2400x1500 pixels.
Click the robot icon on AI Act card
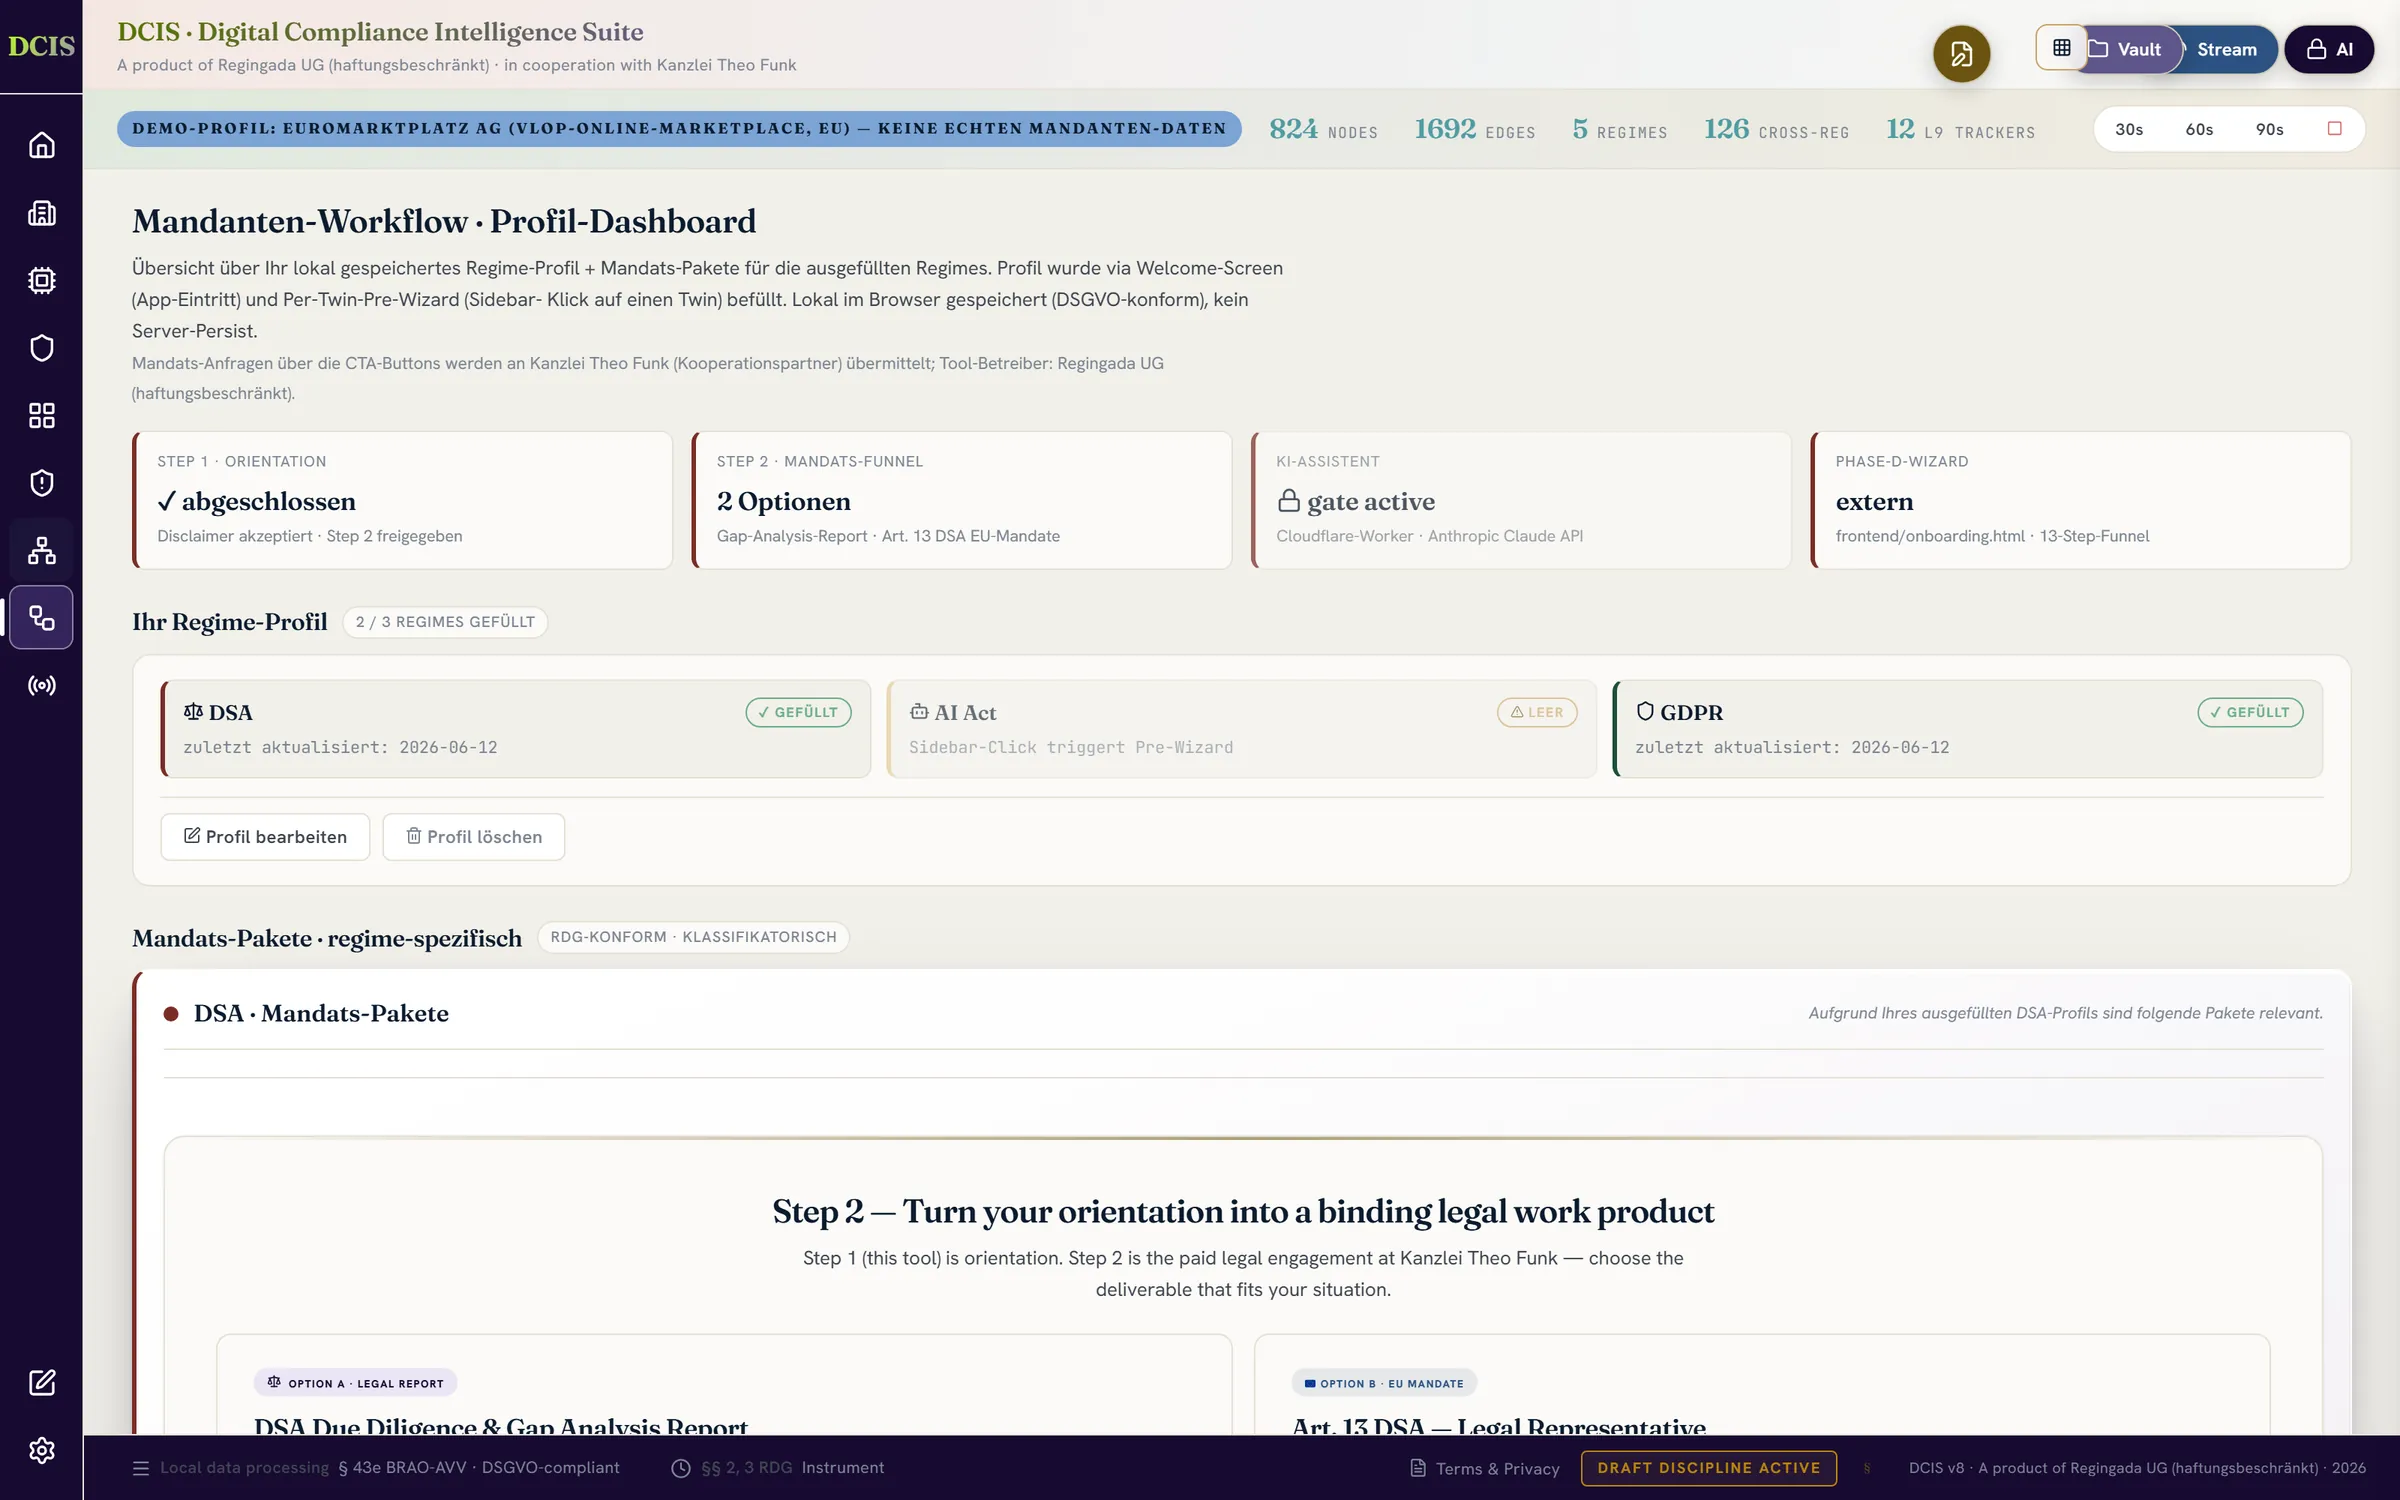(919, 712)
